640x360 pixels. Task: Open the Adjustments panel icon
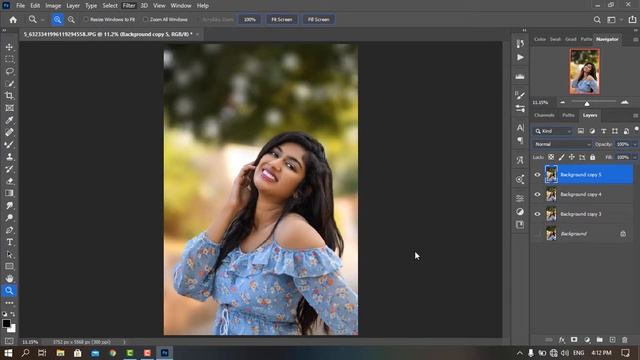[520, 211]
